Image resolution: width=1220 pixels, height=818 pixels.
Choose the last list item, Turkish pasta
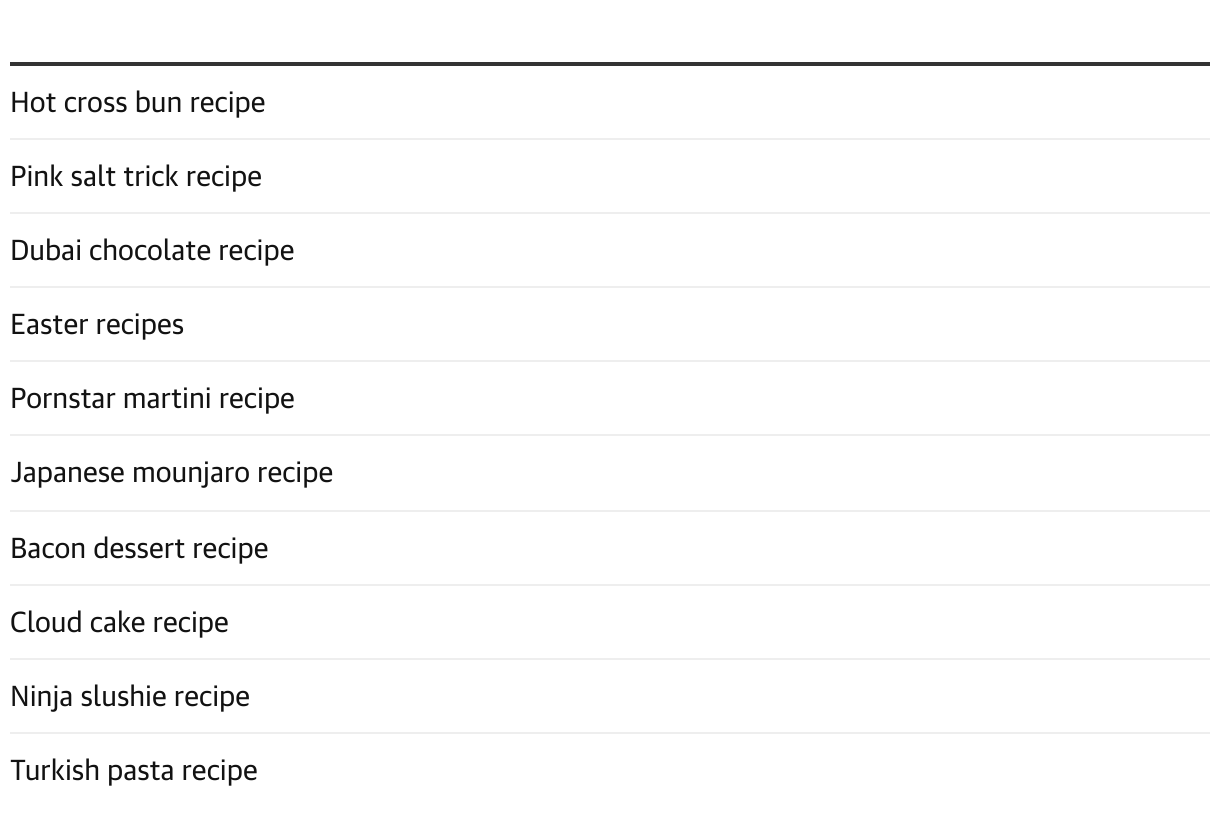[134, 770]
